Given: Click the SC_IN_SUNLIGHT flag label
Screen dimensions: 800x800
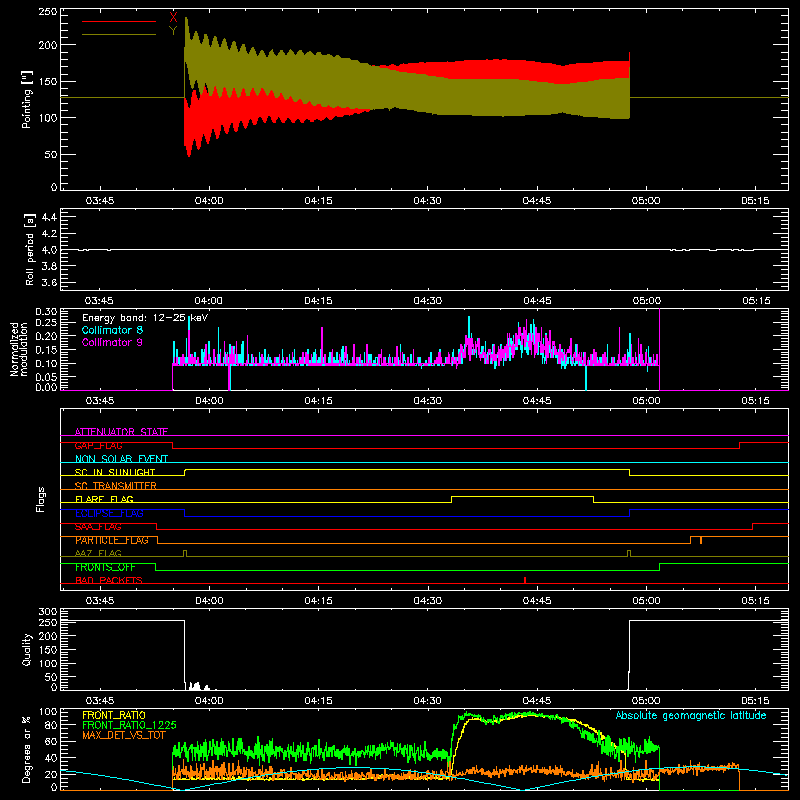Looking at the screenshot, I should tap(115, 472).
